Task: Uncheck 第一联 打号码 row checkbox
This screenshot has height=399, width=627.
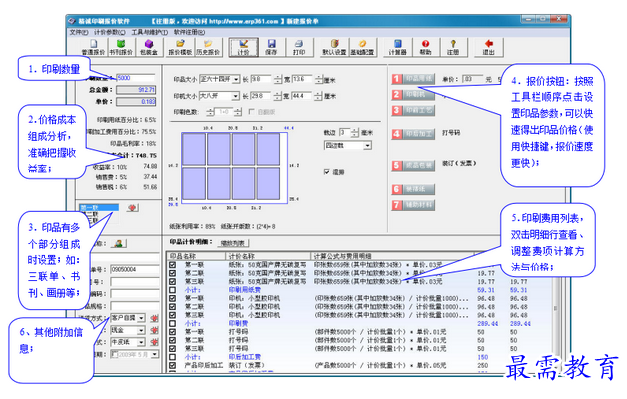Action: coord(172,332)
